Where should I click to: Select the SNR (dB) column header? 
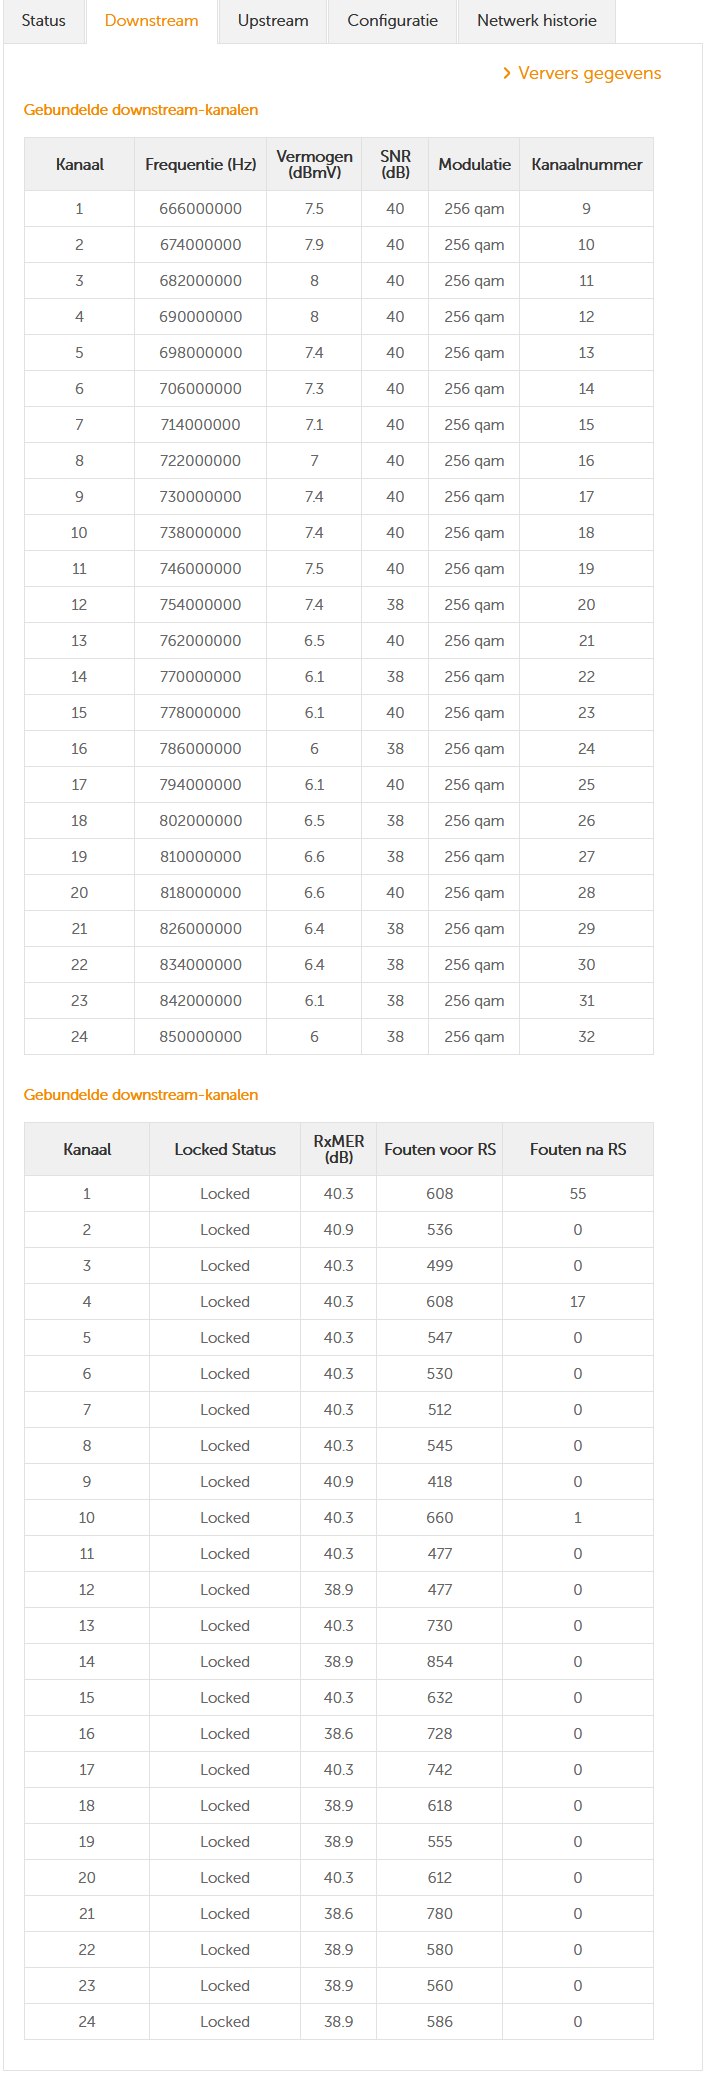coord(395,164)
